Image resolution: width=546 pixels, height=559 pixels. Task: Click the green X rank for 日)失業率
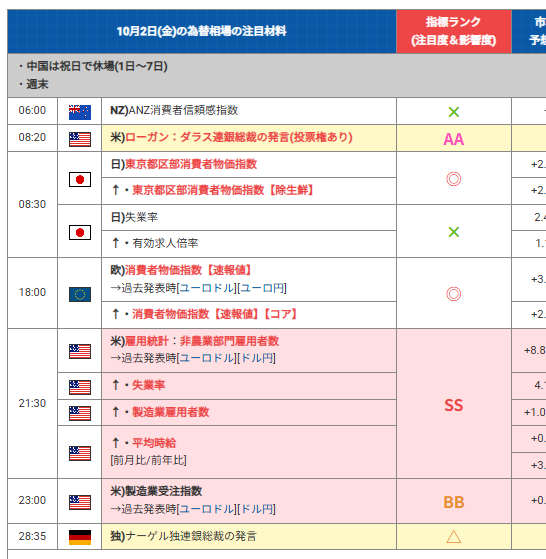(454, 232)
